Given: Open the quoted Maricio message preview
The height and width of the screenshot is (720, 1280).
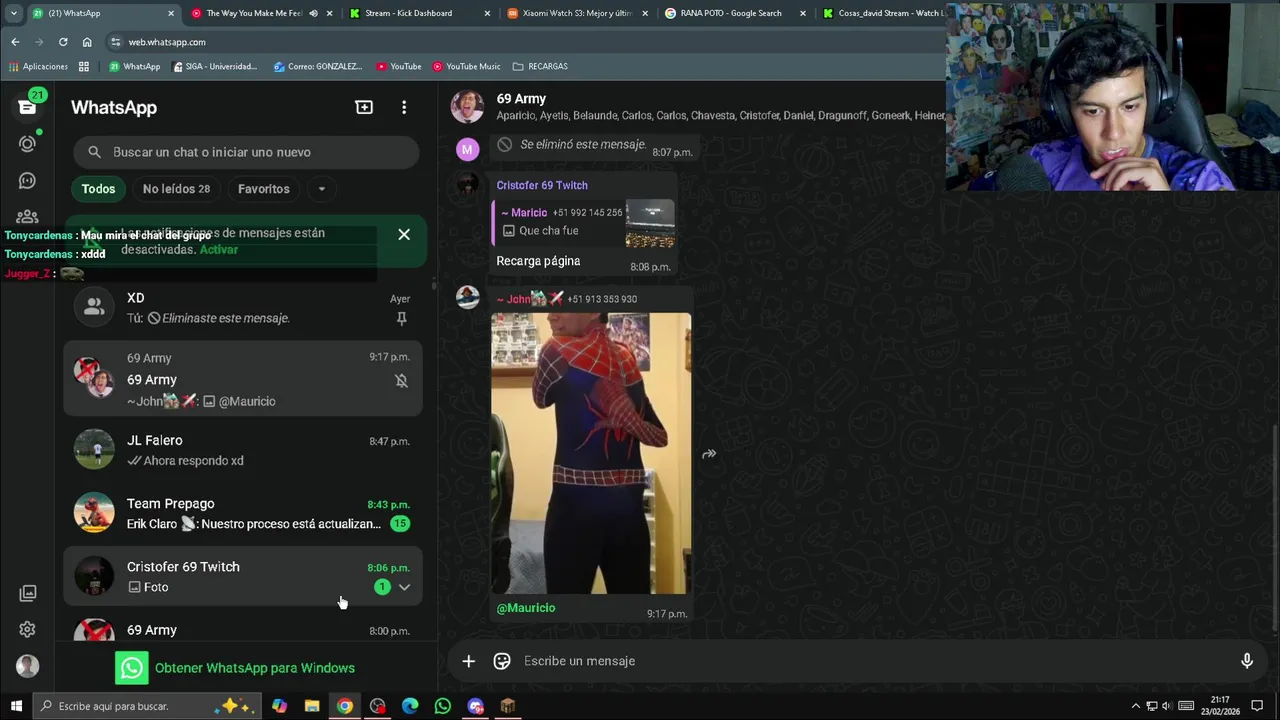Looking at the screenshot, I should tap(584, 222).
